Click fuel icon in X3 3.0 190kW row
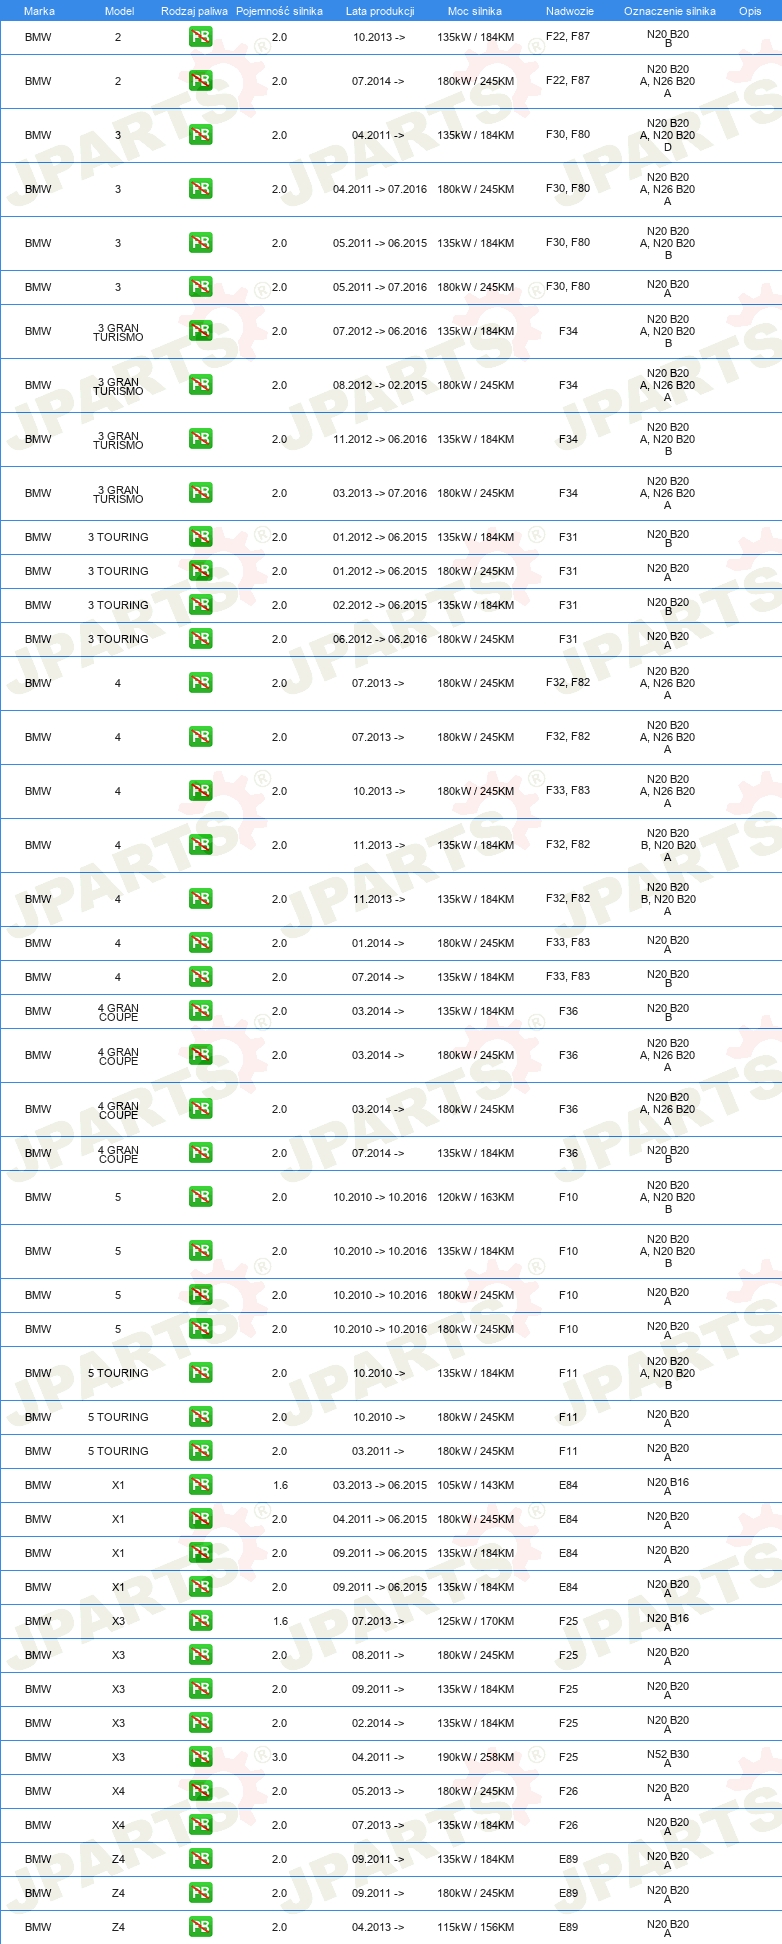The height and width of the screenshot is (1944, 782). (x=200, y=1757)
